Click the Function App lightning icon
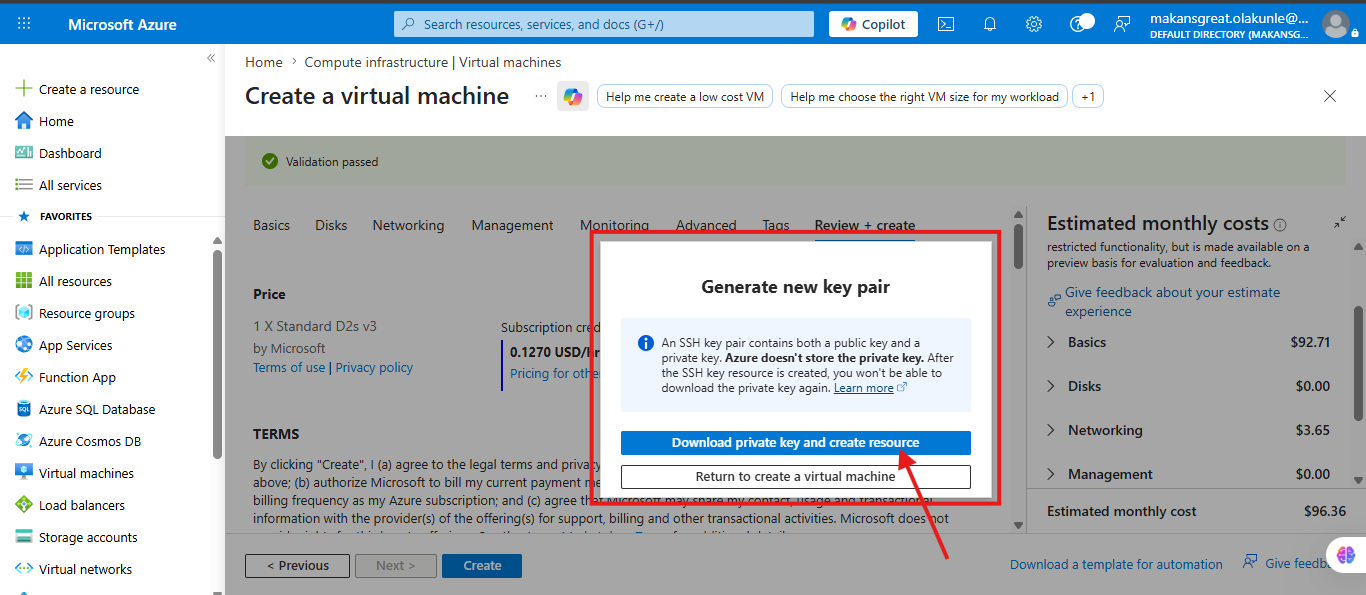This screenshot has height=595, width=1366. [24, 377]
